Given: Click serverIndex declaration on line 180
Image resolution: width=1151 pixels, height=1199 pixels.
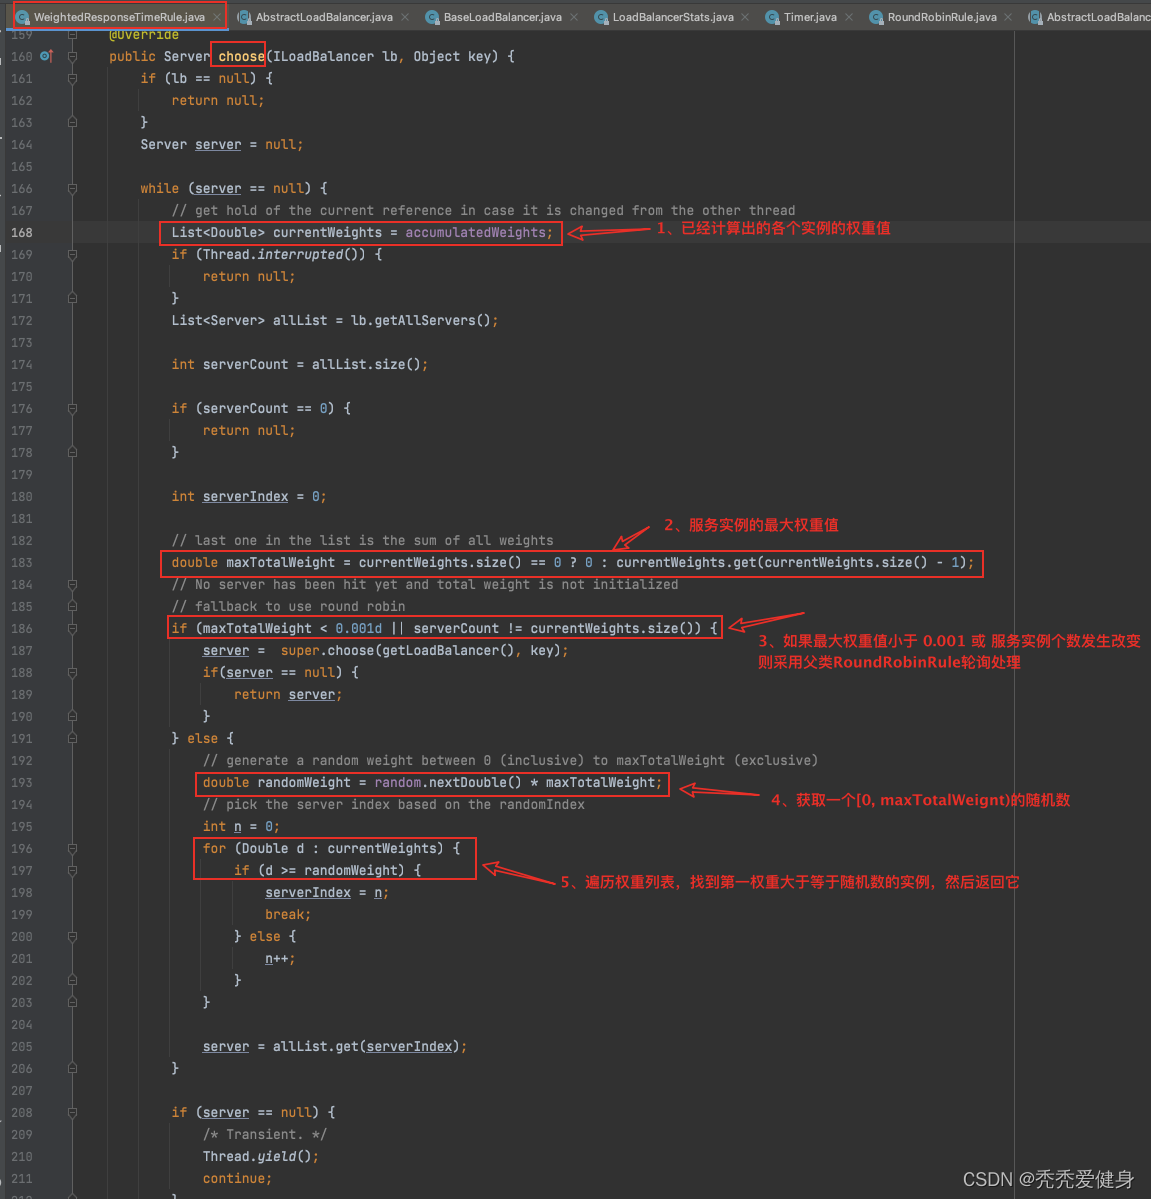Looking at the screenshot, I should [x=245, y=497].
